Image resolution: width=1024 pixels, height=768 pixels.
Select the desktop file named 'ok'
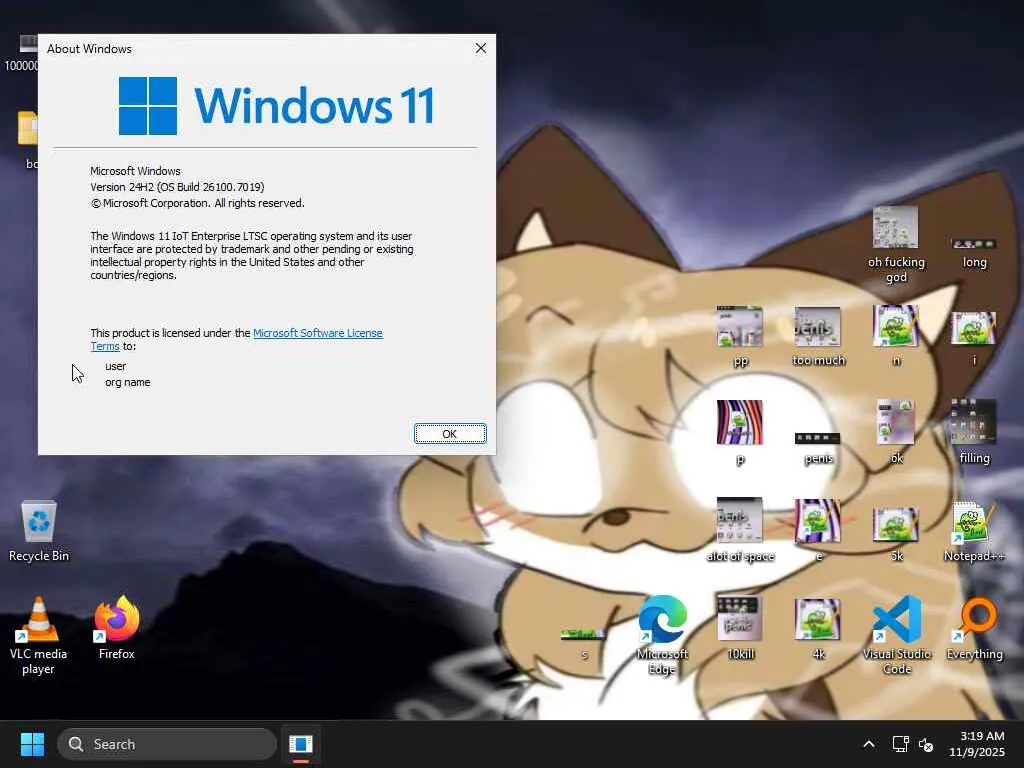pyautogui.click(x=896, y=432)
